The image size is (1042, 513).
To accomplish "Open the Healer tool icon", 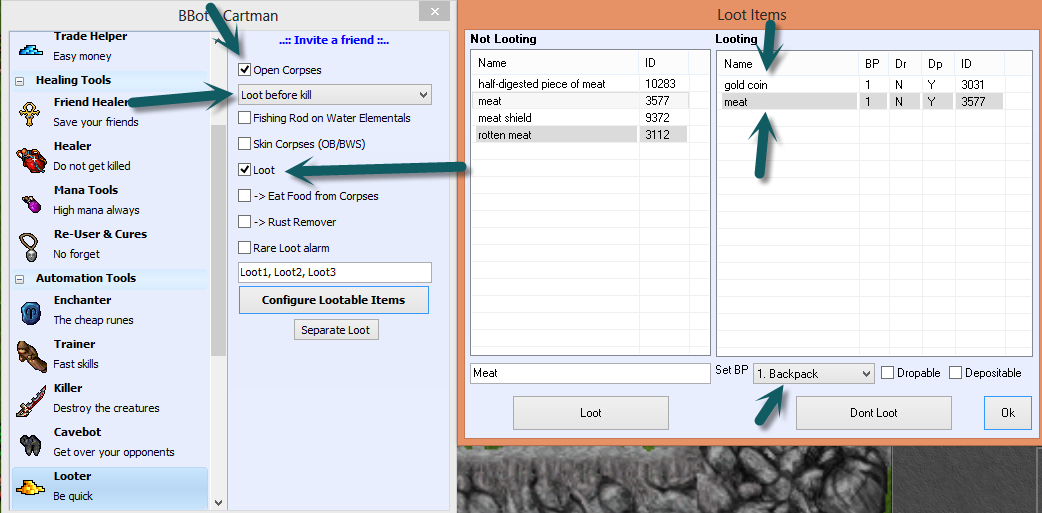I will coord(29,156).
